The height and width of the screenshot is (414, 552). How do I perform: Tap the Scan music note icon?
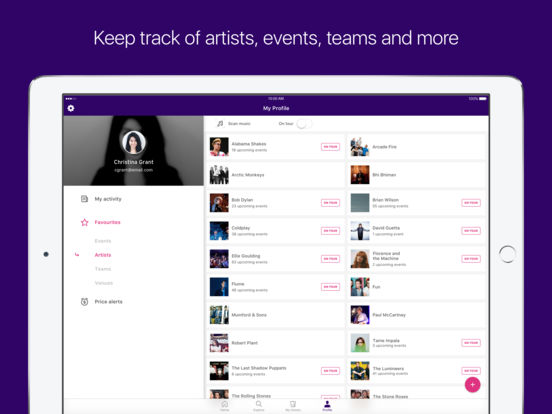220,124
